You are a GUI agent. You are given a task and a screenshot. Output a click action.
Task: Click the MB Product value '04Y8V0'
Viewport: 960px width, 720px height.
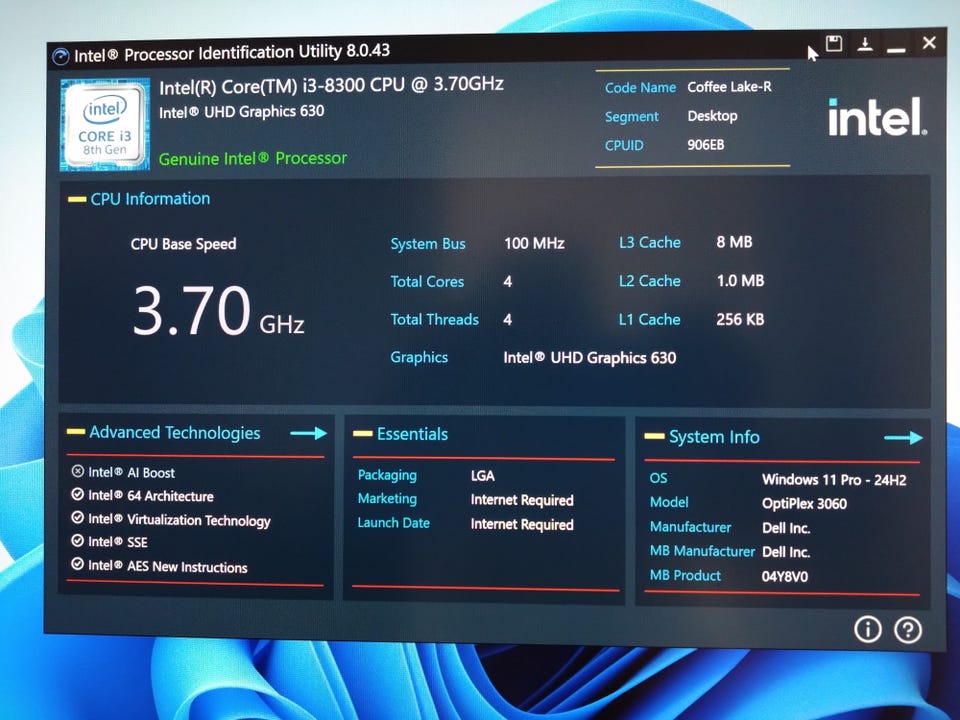785,577
